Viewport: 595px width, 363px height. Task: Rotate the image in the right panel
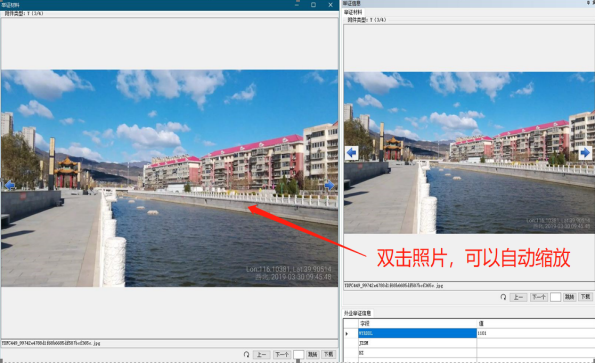(503, 297)
